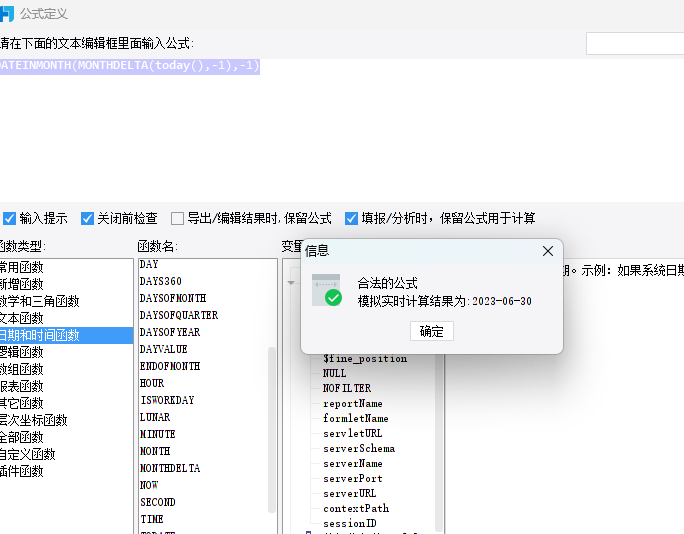Select ISWORKDAY function
The height and width of the screenshot is (534, 684).
point(167,400)
